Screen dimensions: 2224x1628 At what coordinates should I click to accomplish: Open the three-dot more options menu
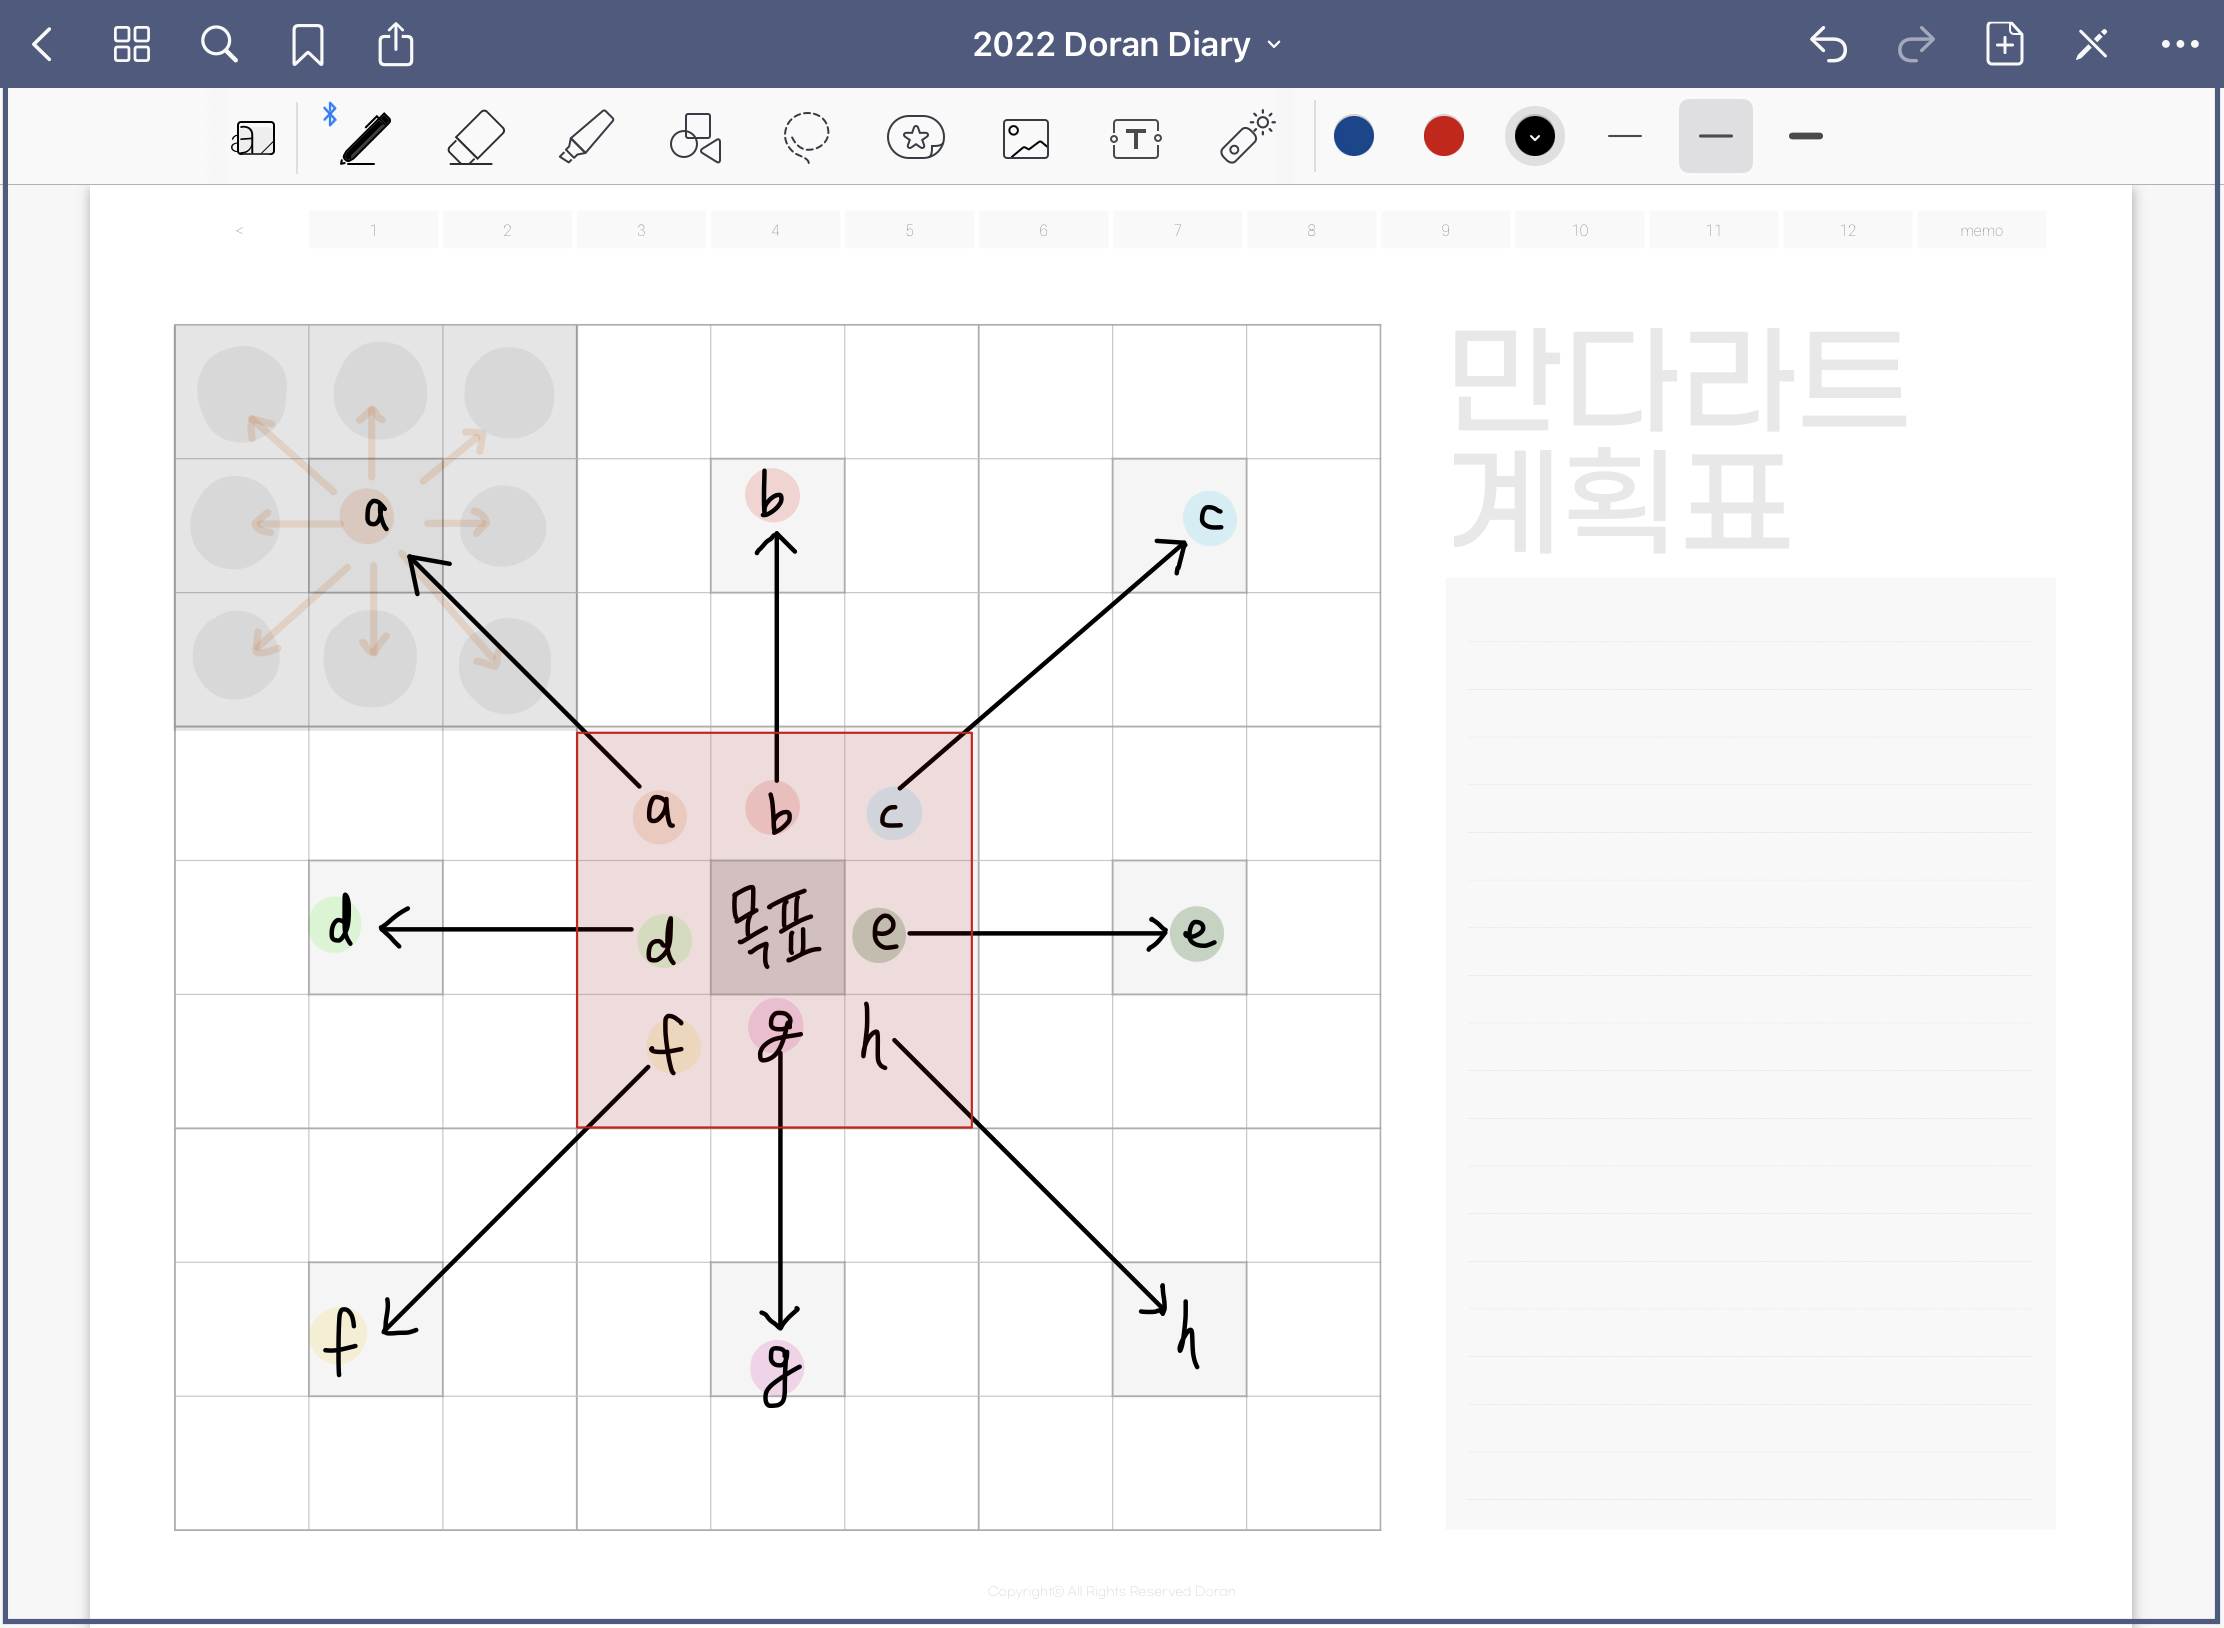point(2179,45)
